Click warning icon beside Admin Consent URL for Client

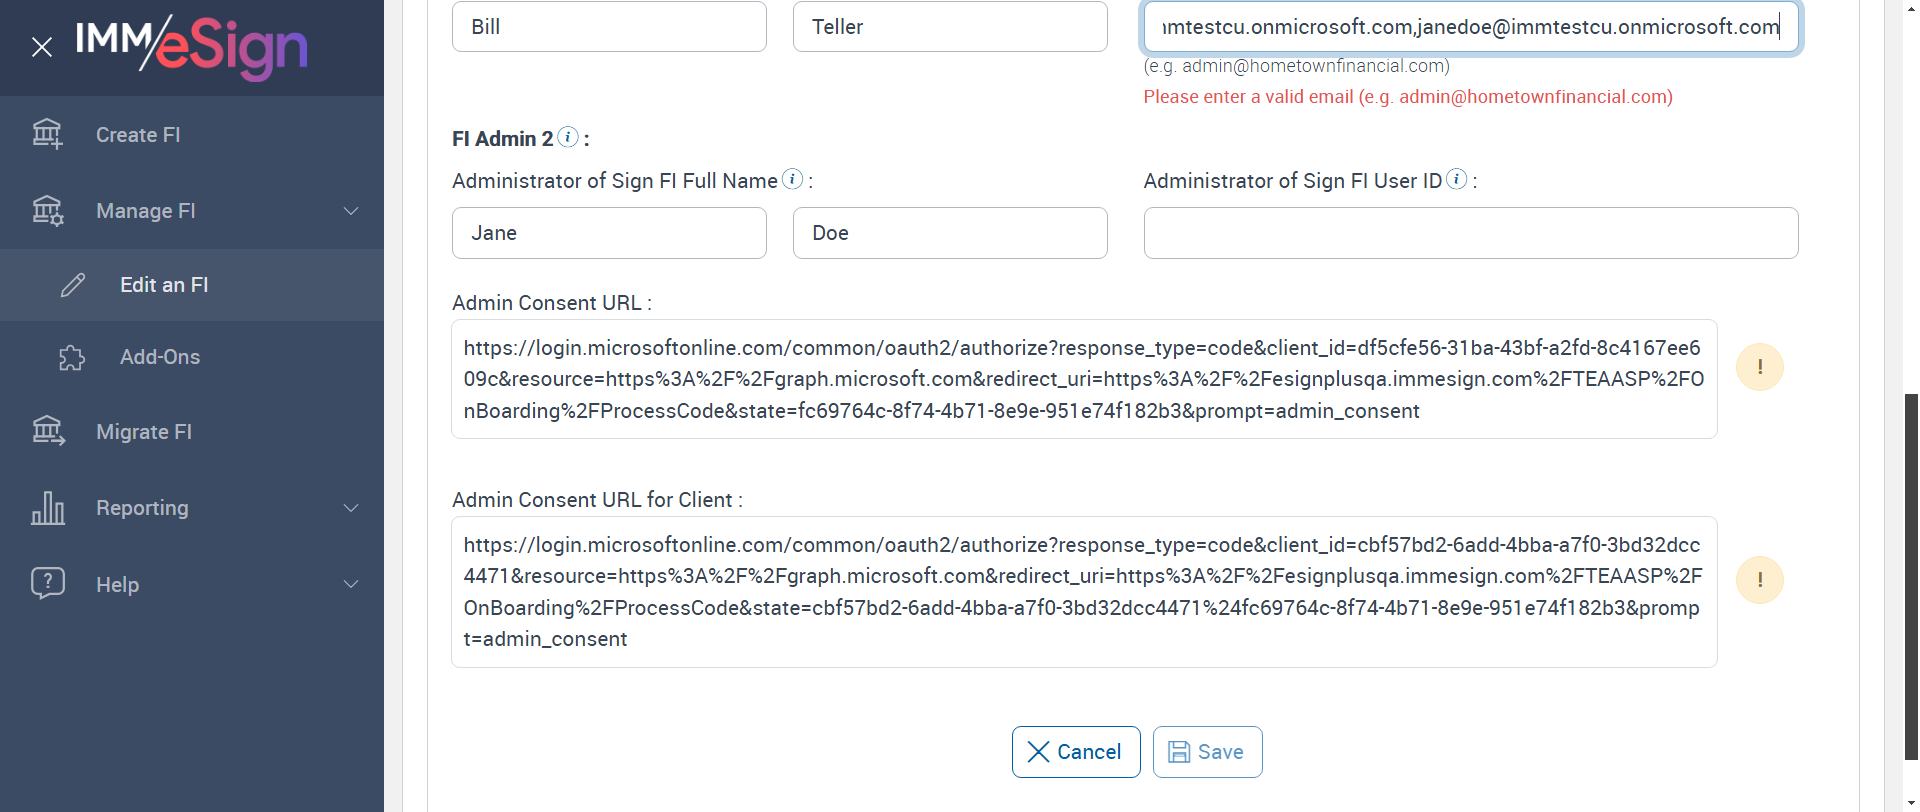tap(1759, 580)
